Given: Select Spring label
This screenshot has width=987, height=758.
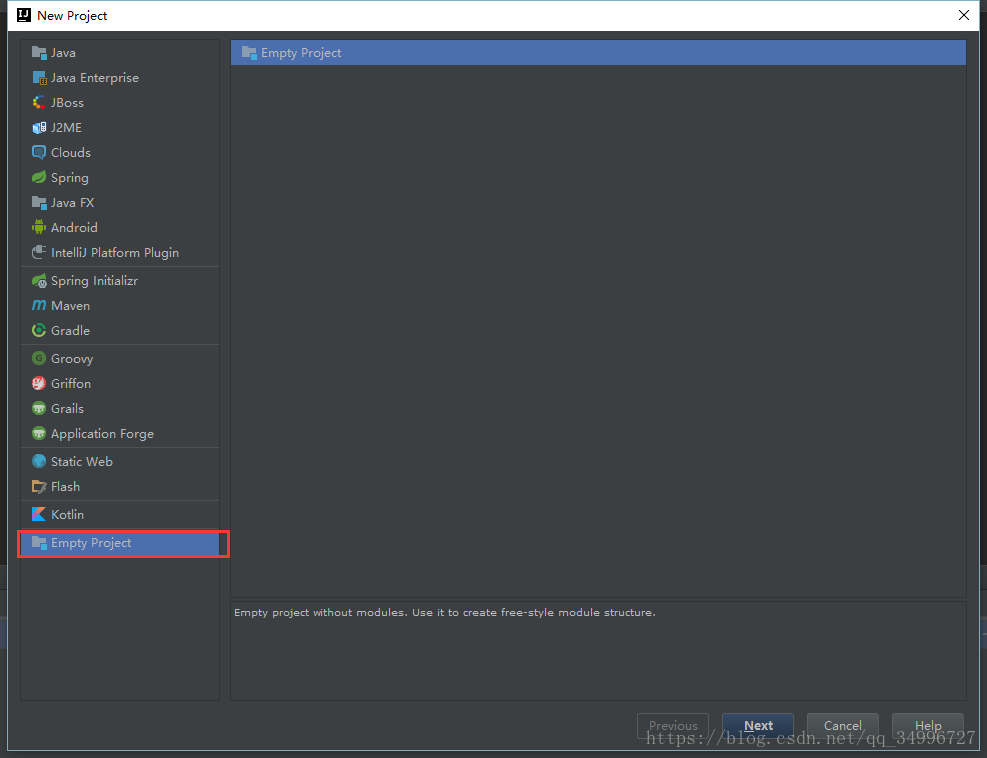Looking at the screenshot, I should coord(70,178).
